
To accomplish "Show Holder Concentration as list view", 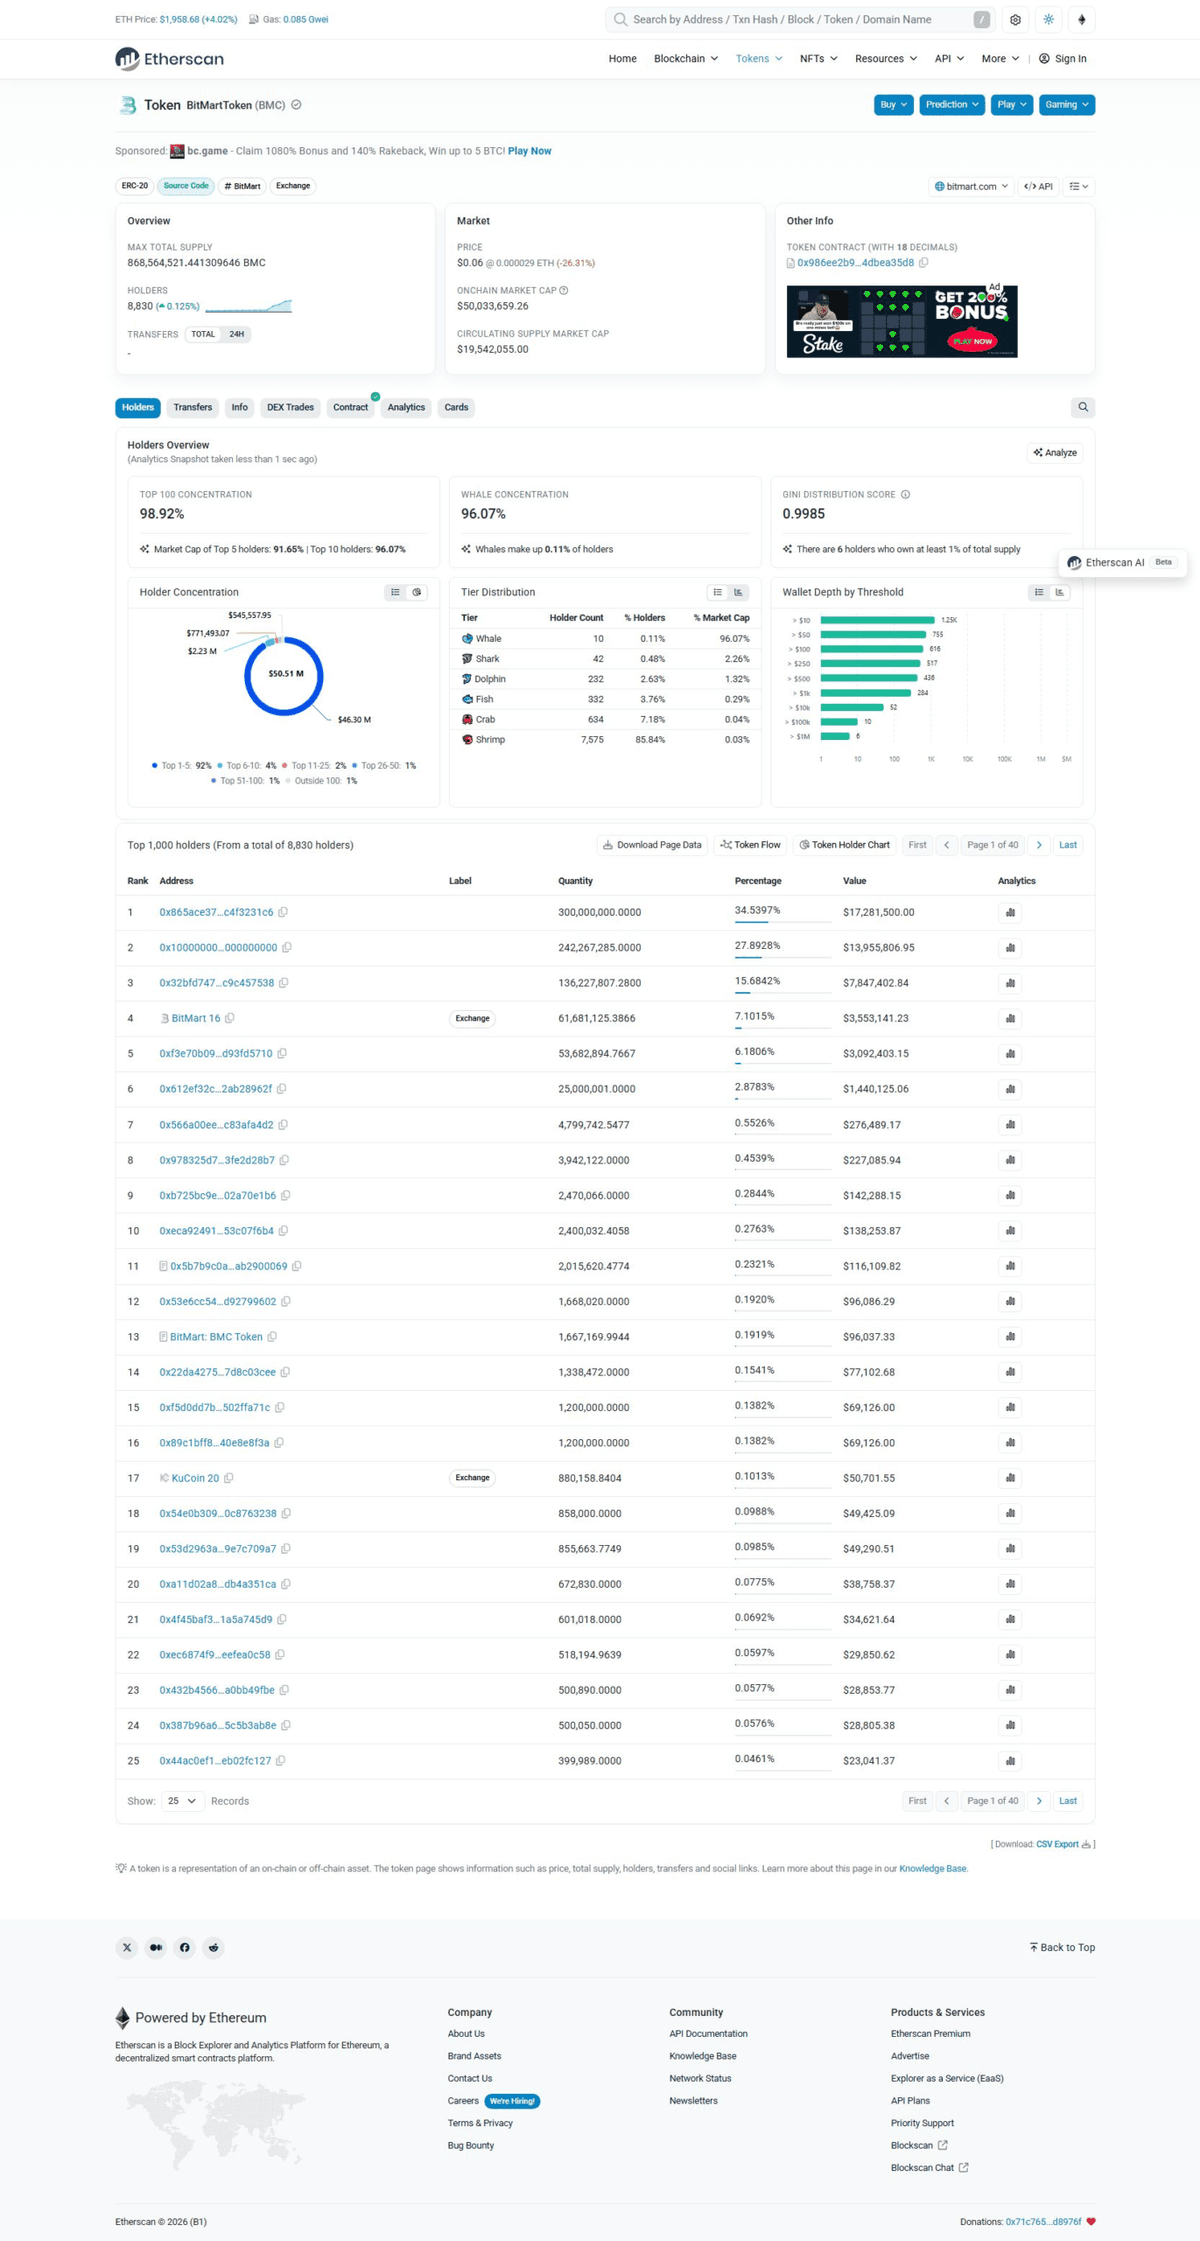I will point(396,592).
